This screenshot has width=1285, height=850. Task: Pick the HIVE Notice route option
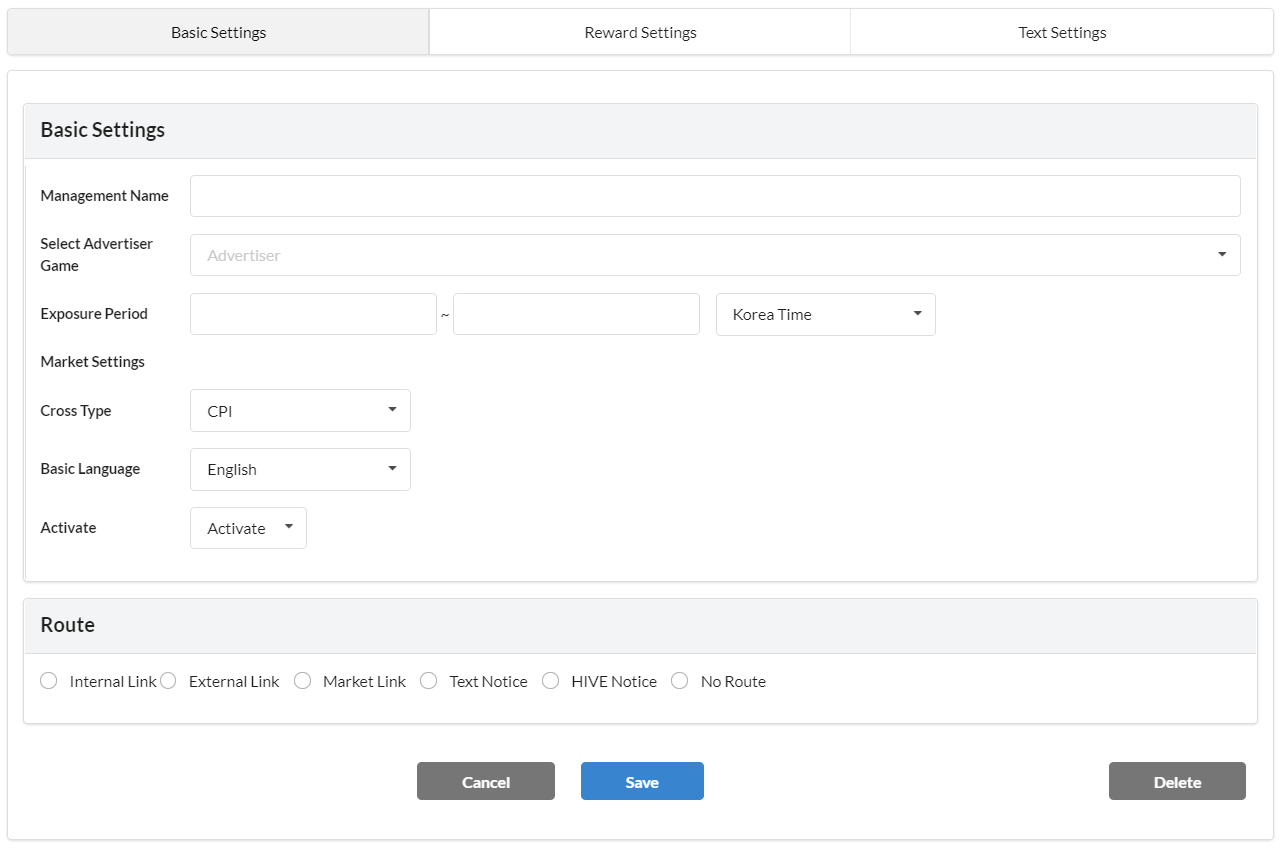coord(550,681)
